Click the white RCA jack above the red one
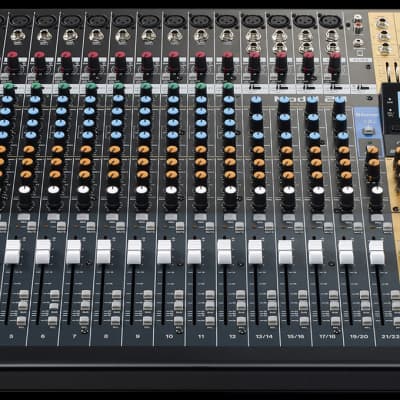Viewport: 400px width, 400px height. [358, 18]
